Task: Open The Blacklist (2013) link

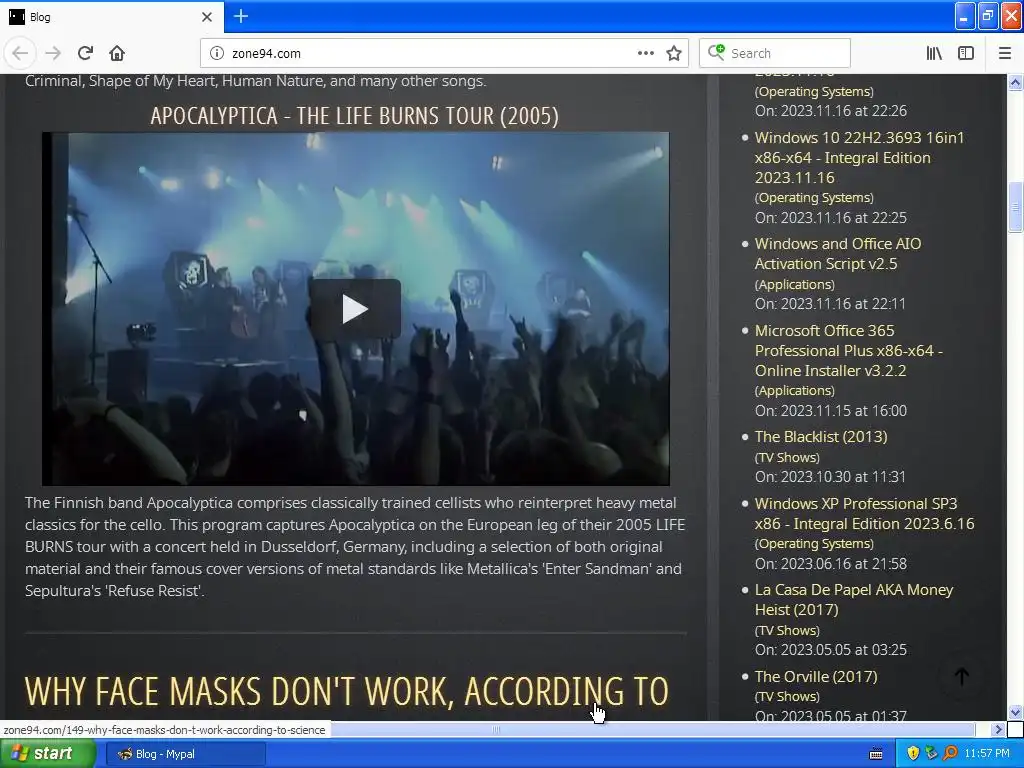Action: [x=821, y=436]
